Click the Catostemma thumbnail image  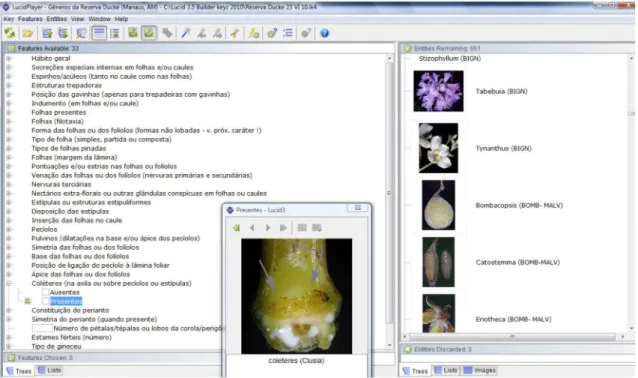coord(438,262)
